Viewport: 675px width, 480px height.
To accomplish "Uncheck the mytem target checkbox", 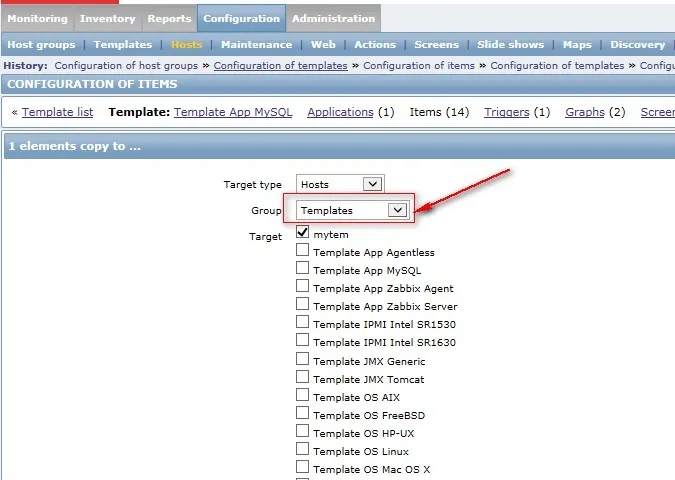I will pos(302,232).
